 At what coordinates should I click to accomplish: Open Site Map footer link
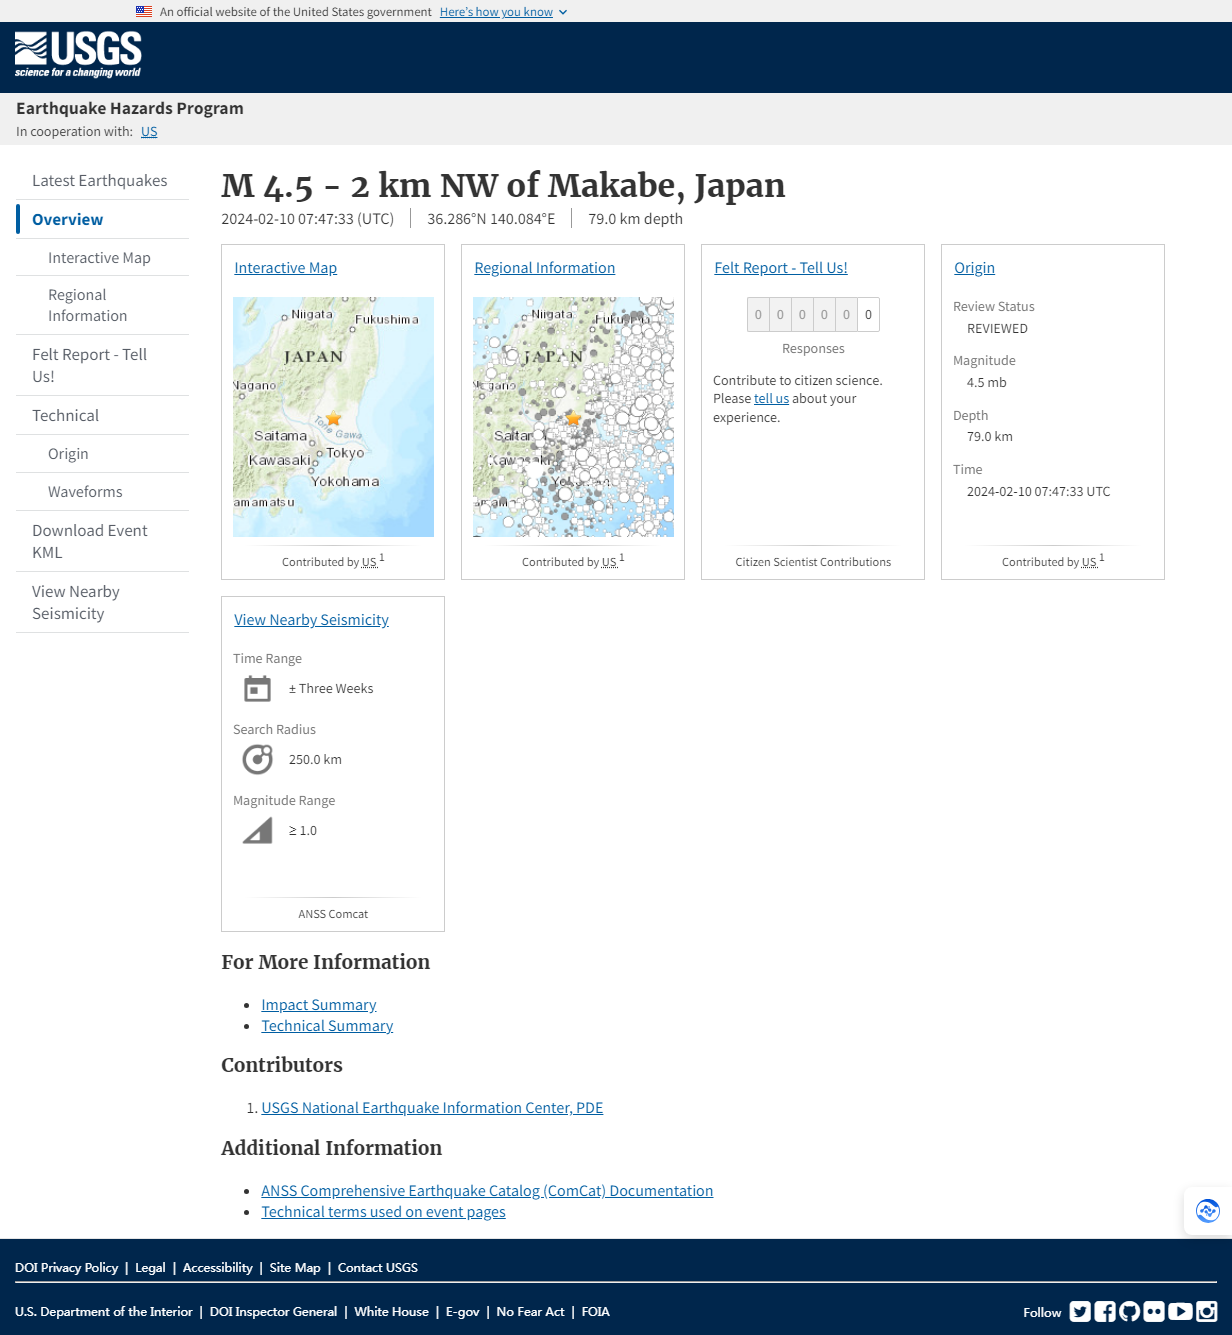click(295, 1268)
